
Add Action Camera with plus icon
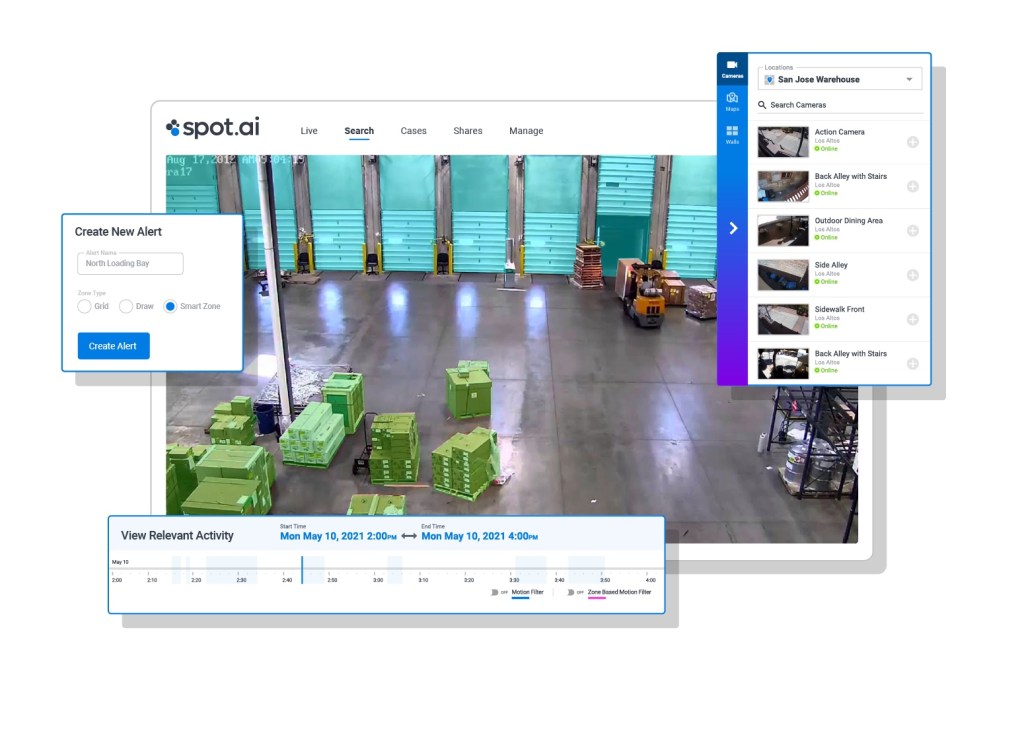(913, 142)
